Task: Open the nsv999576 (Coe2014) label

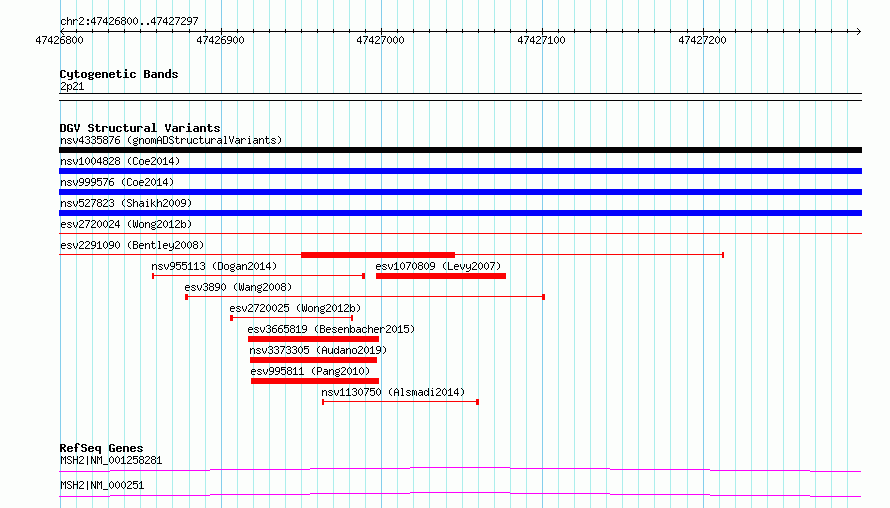Action: click(x=117, y=182)
